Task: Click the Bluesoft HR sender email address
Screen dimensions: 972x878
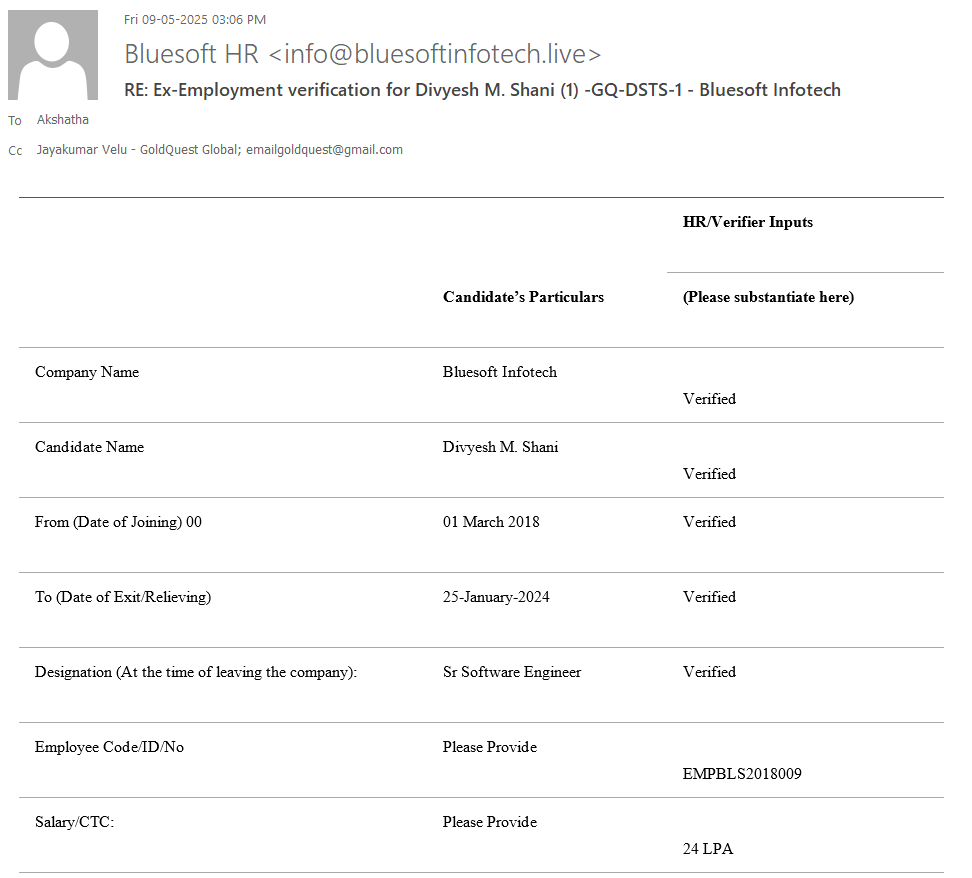Action: coord(362,54)
